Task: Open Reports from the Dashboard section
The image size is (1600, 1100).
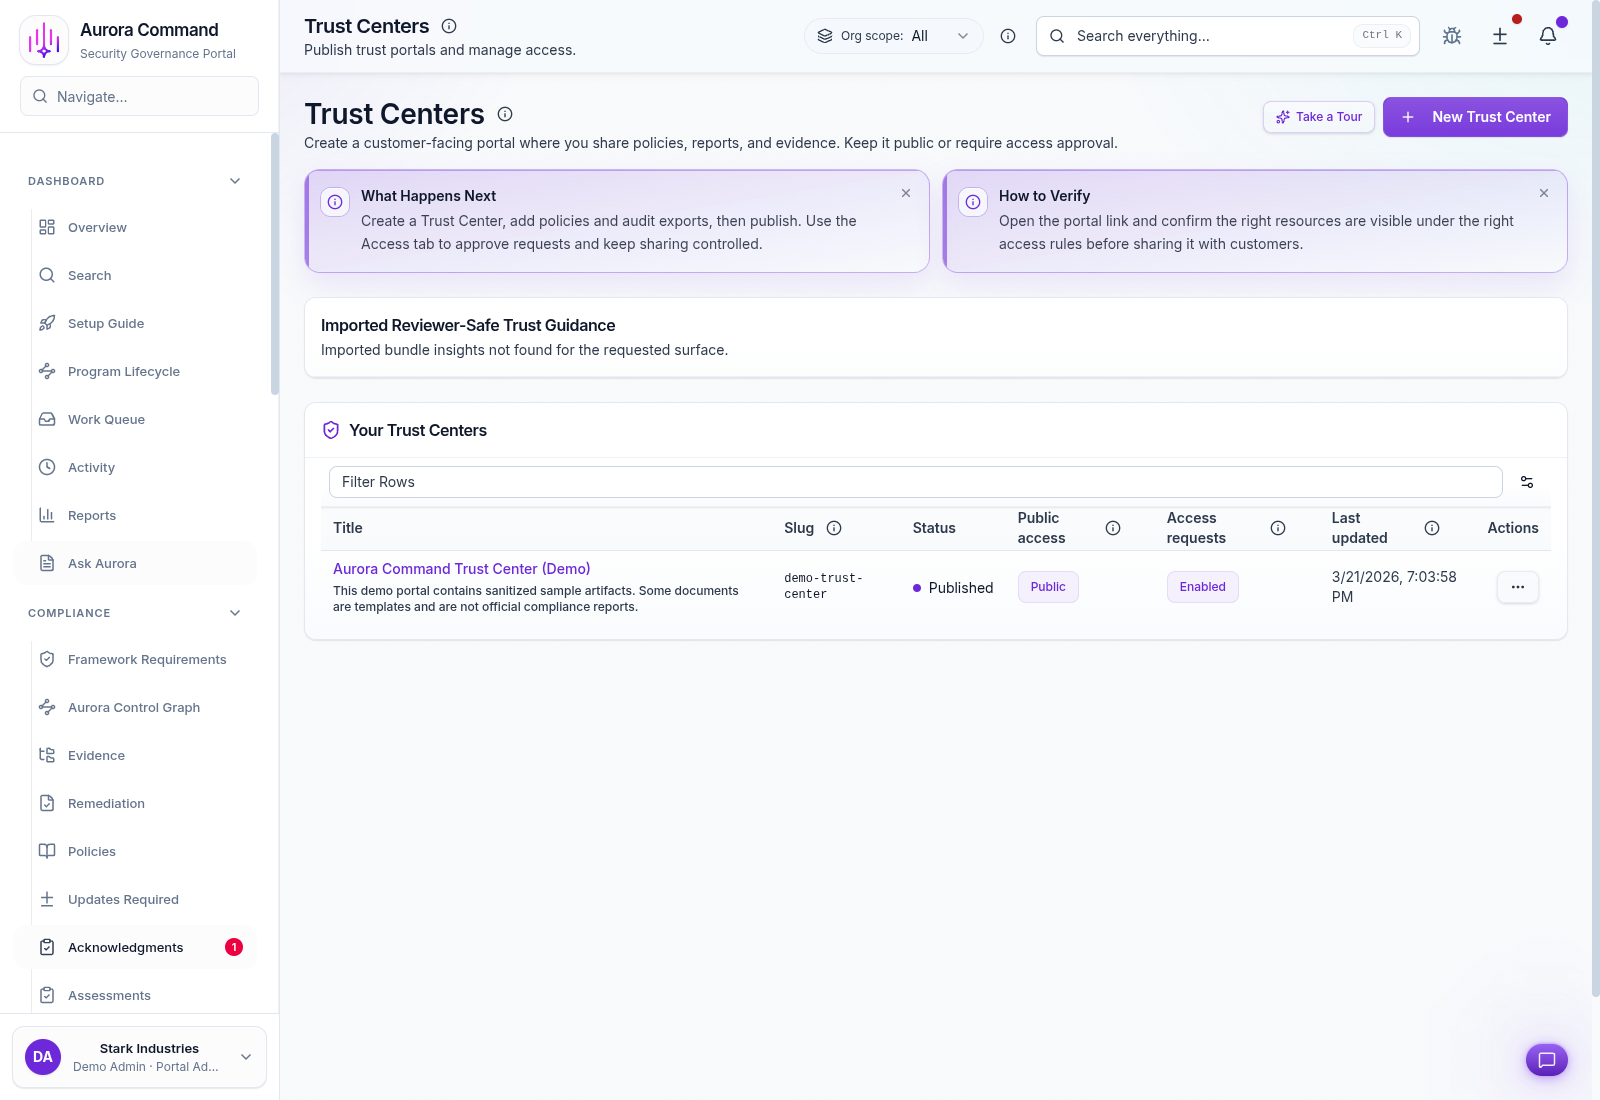Action: [91, 515]
